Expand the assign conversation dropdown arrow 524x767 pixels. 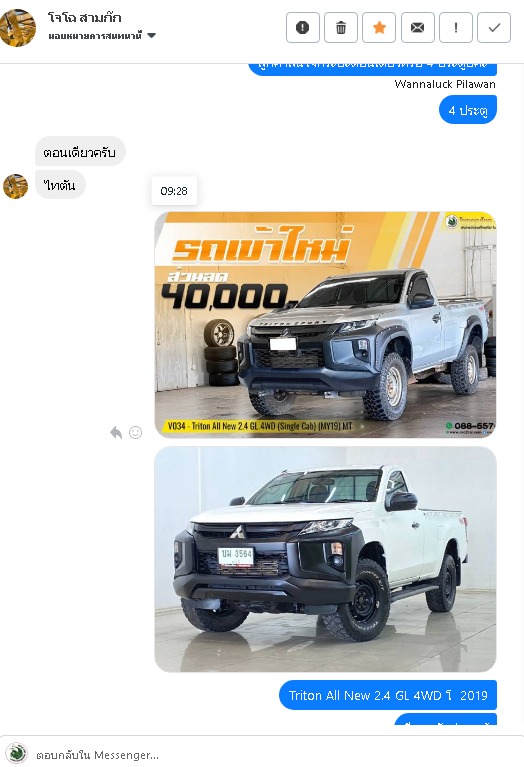[152, 35]
